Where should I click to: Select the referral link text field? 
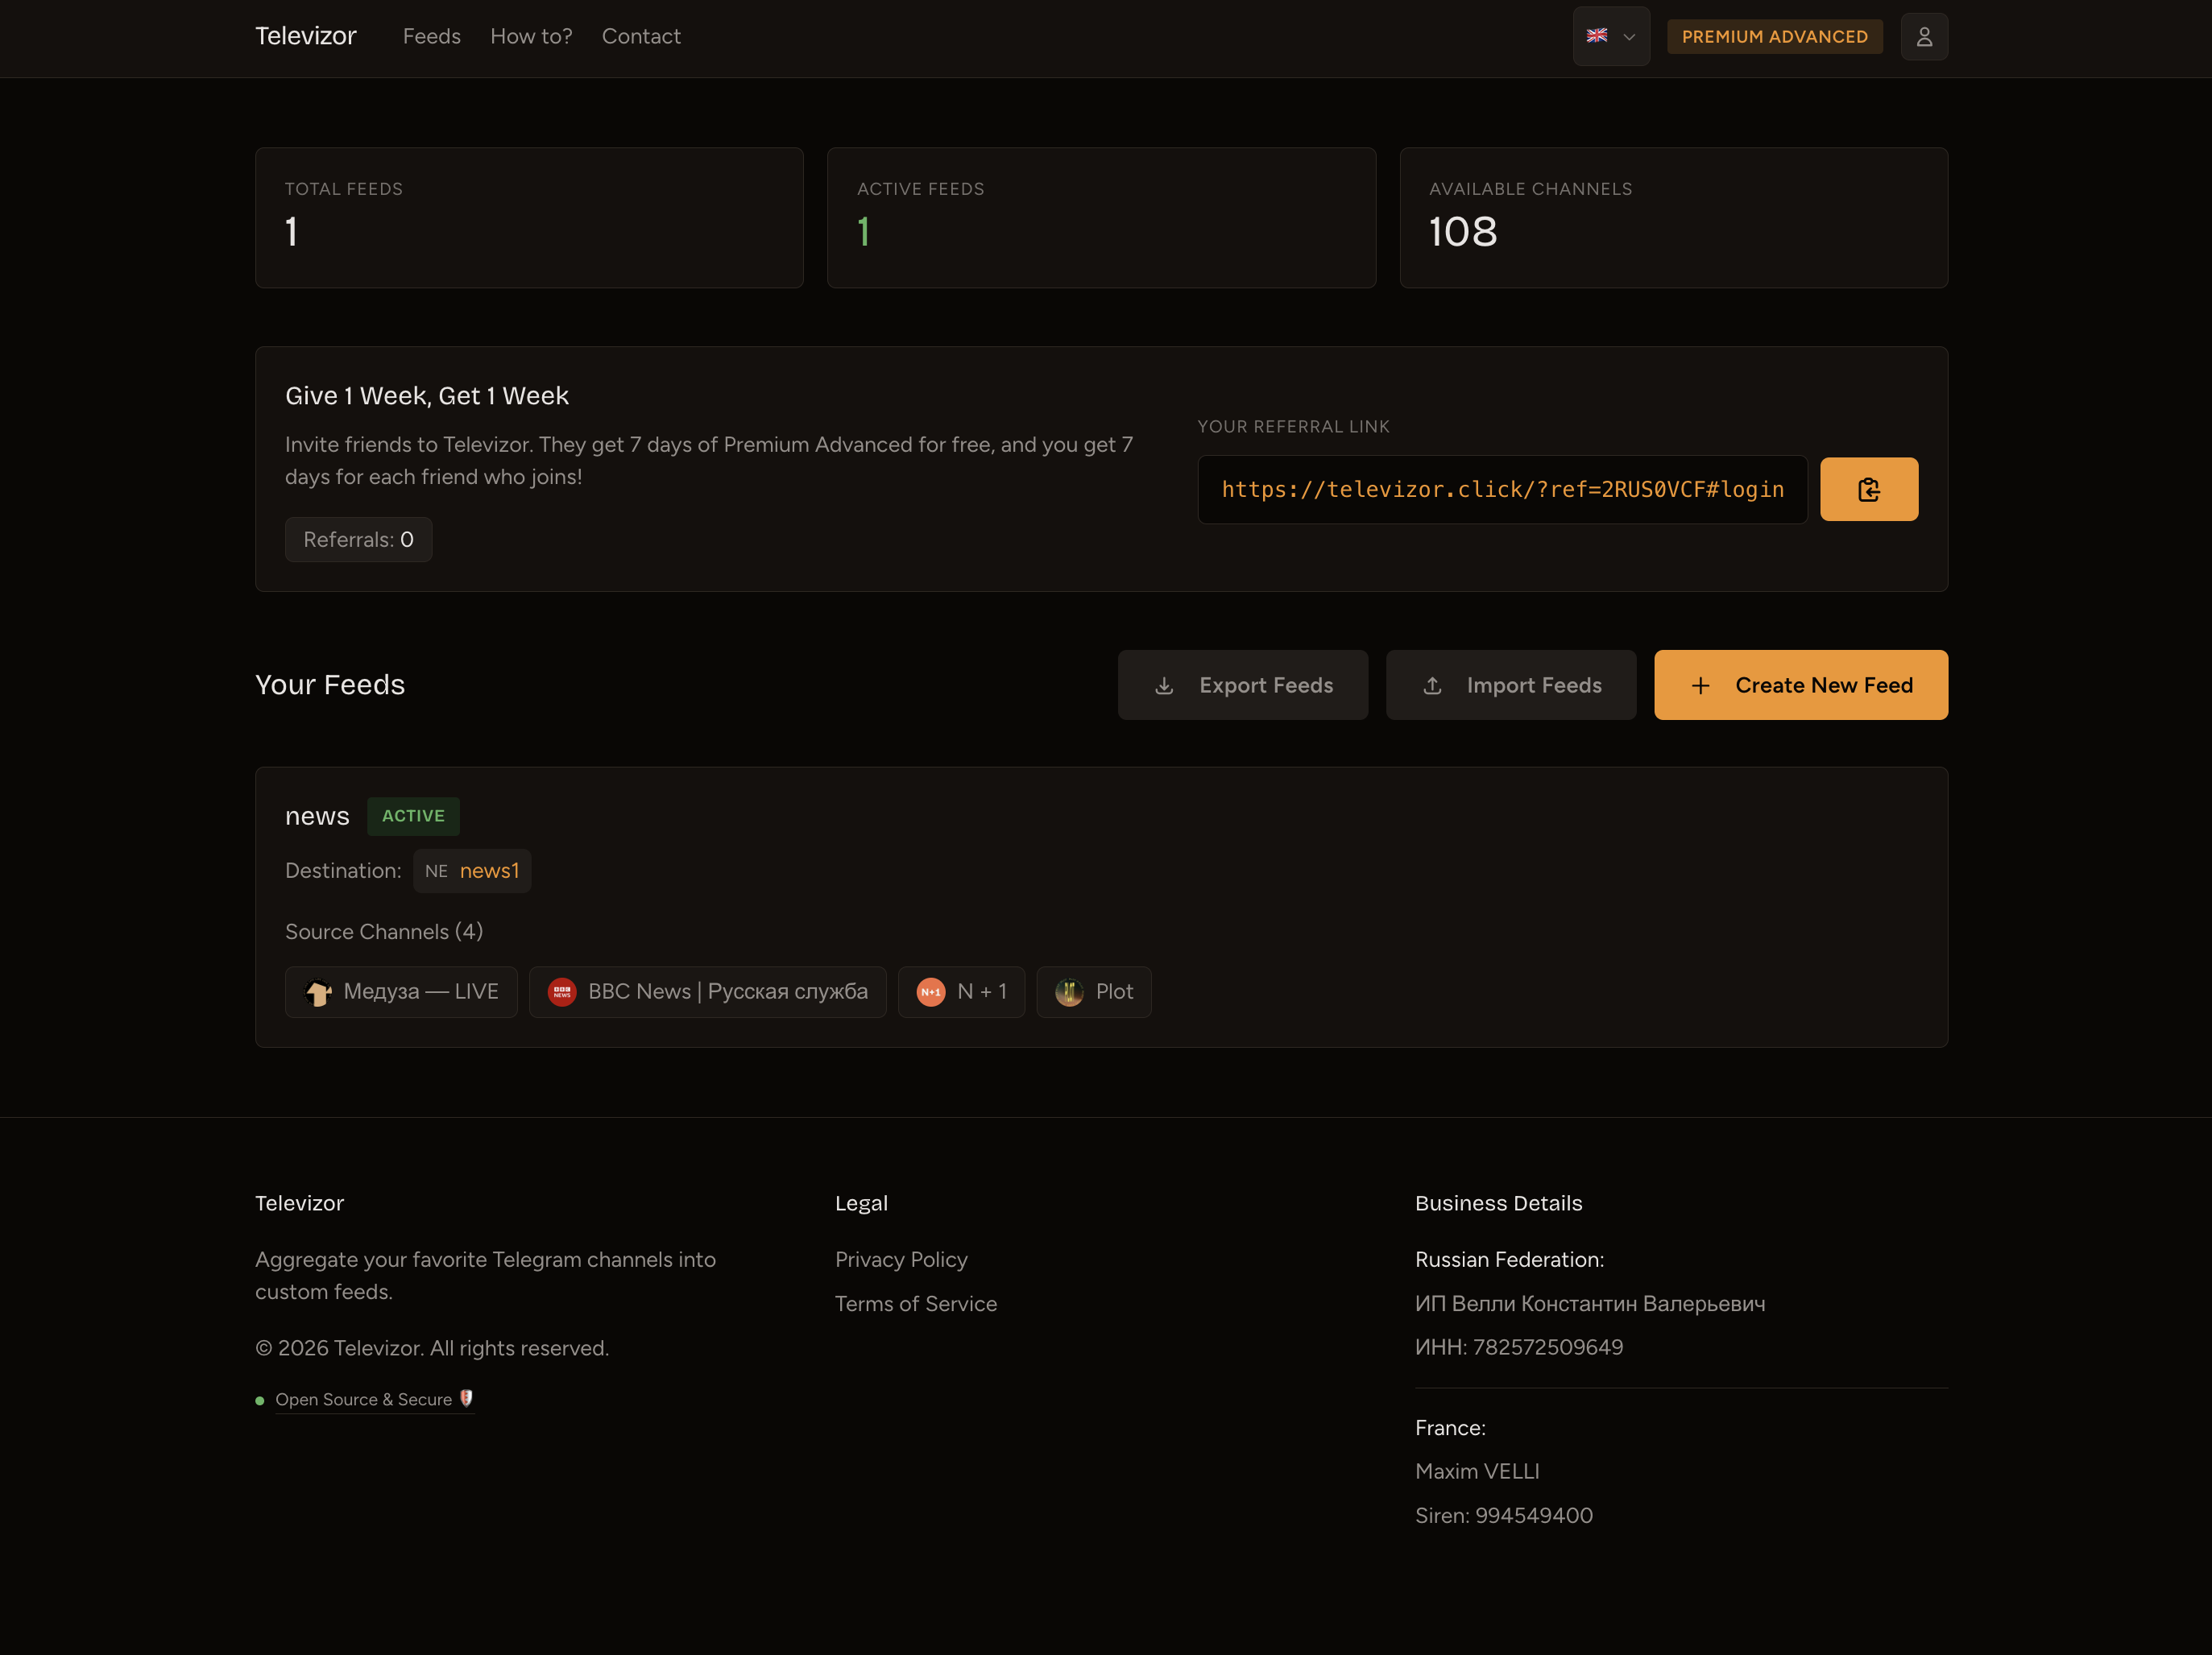point(1502,489)
